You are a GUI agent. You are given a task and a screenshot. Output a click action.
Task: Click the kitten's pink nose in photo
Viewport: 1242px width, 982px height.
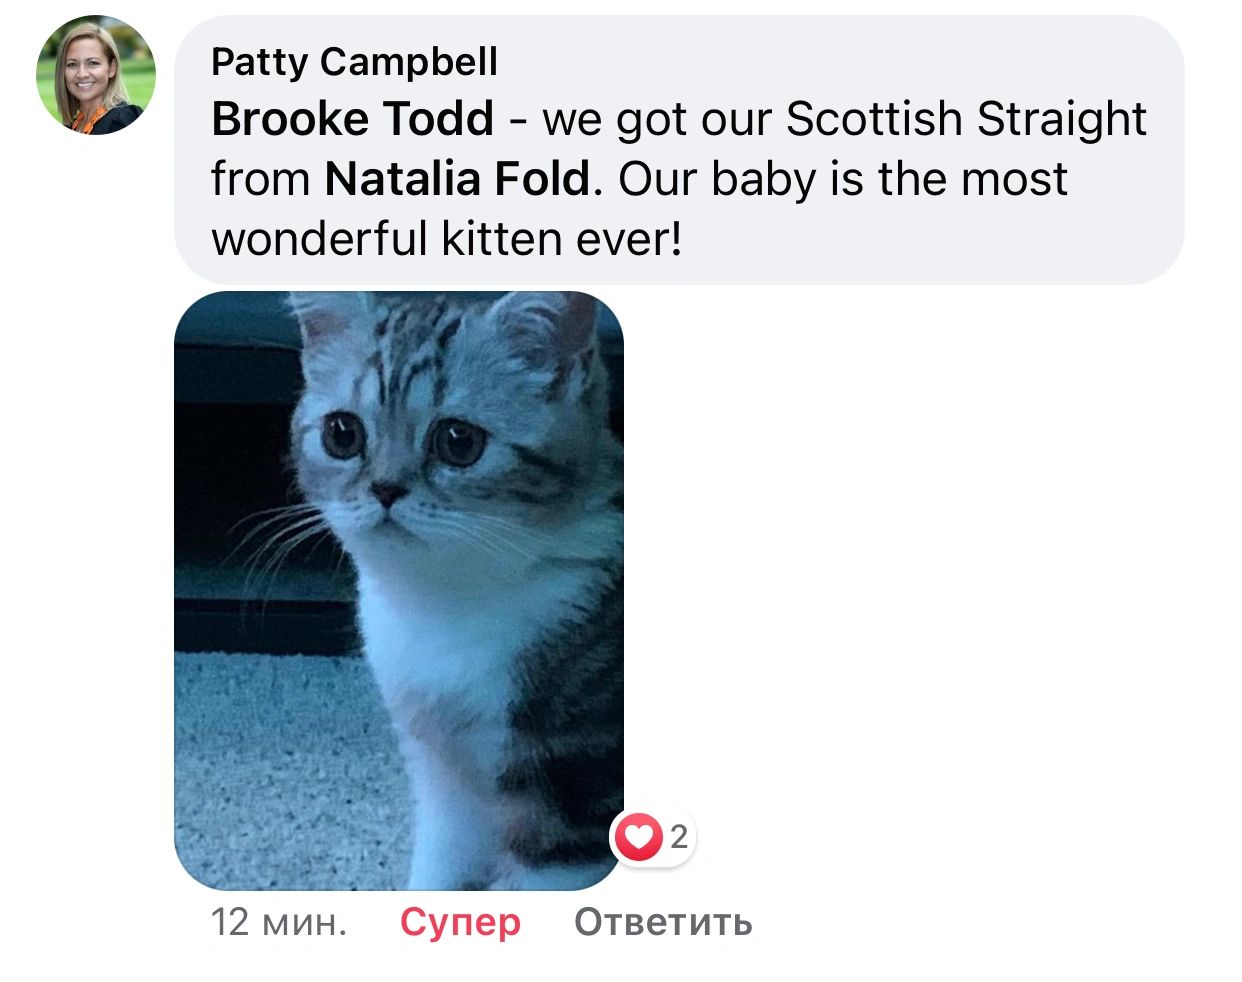tap(386, 491)
